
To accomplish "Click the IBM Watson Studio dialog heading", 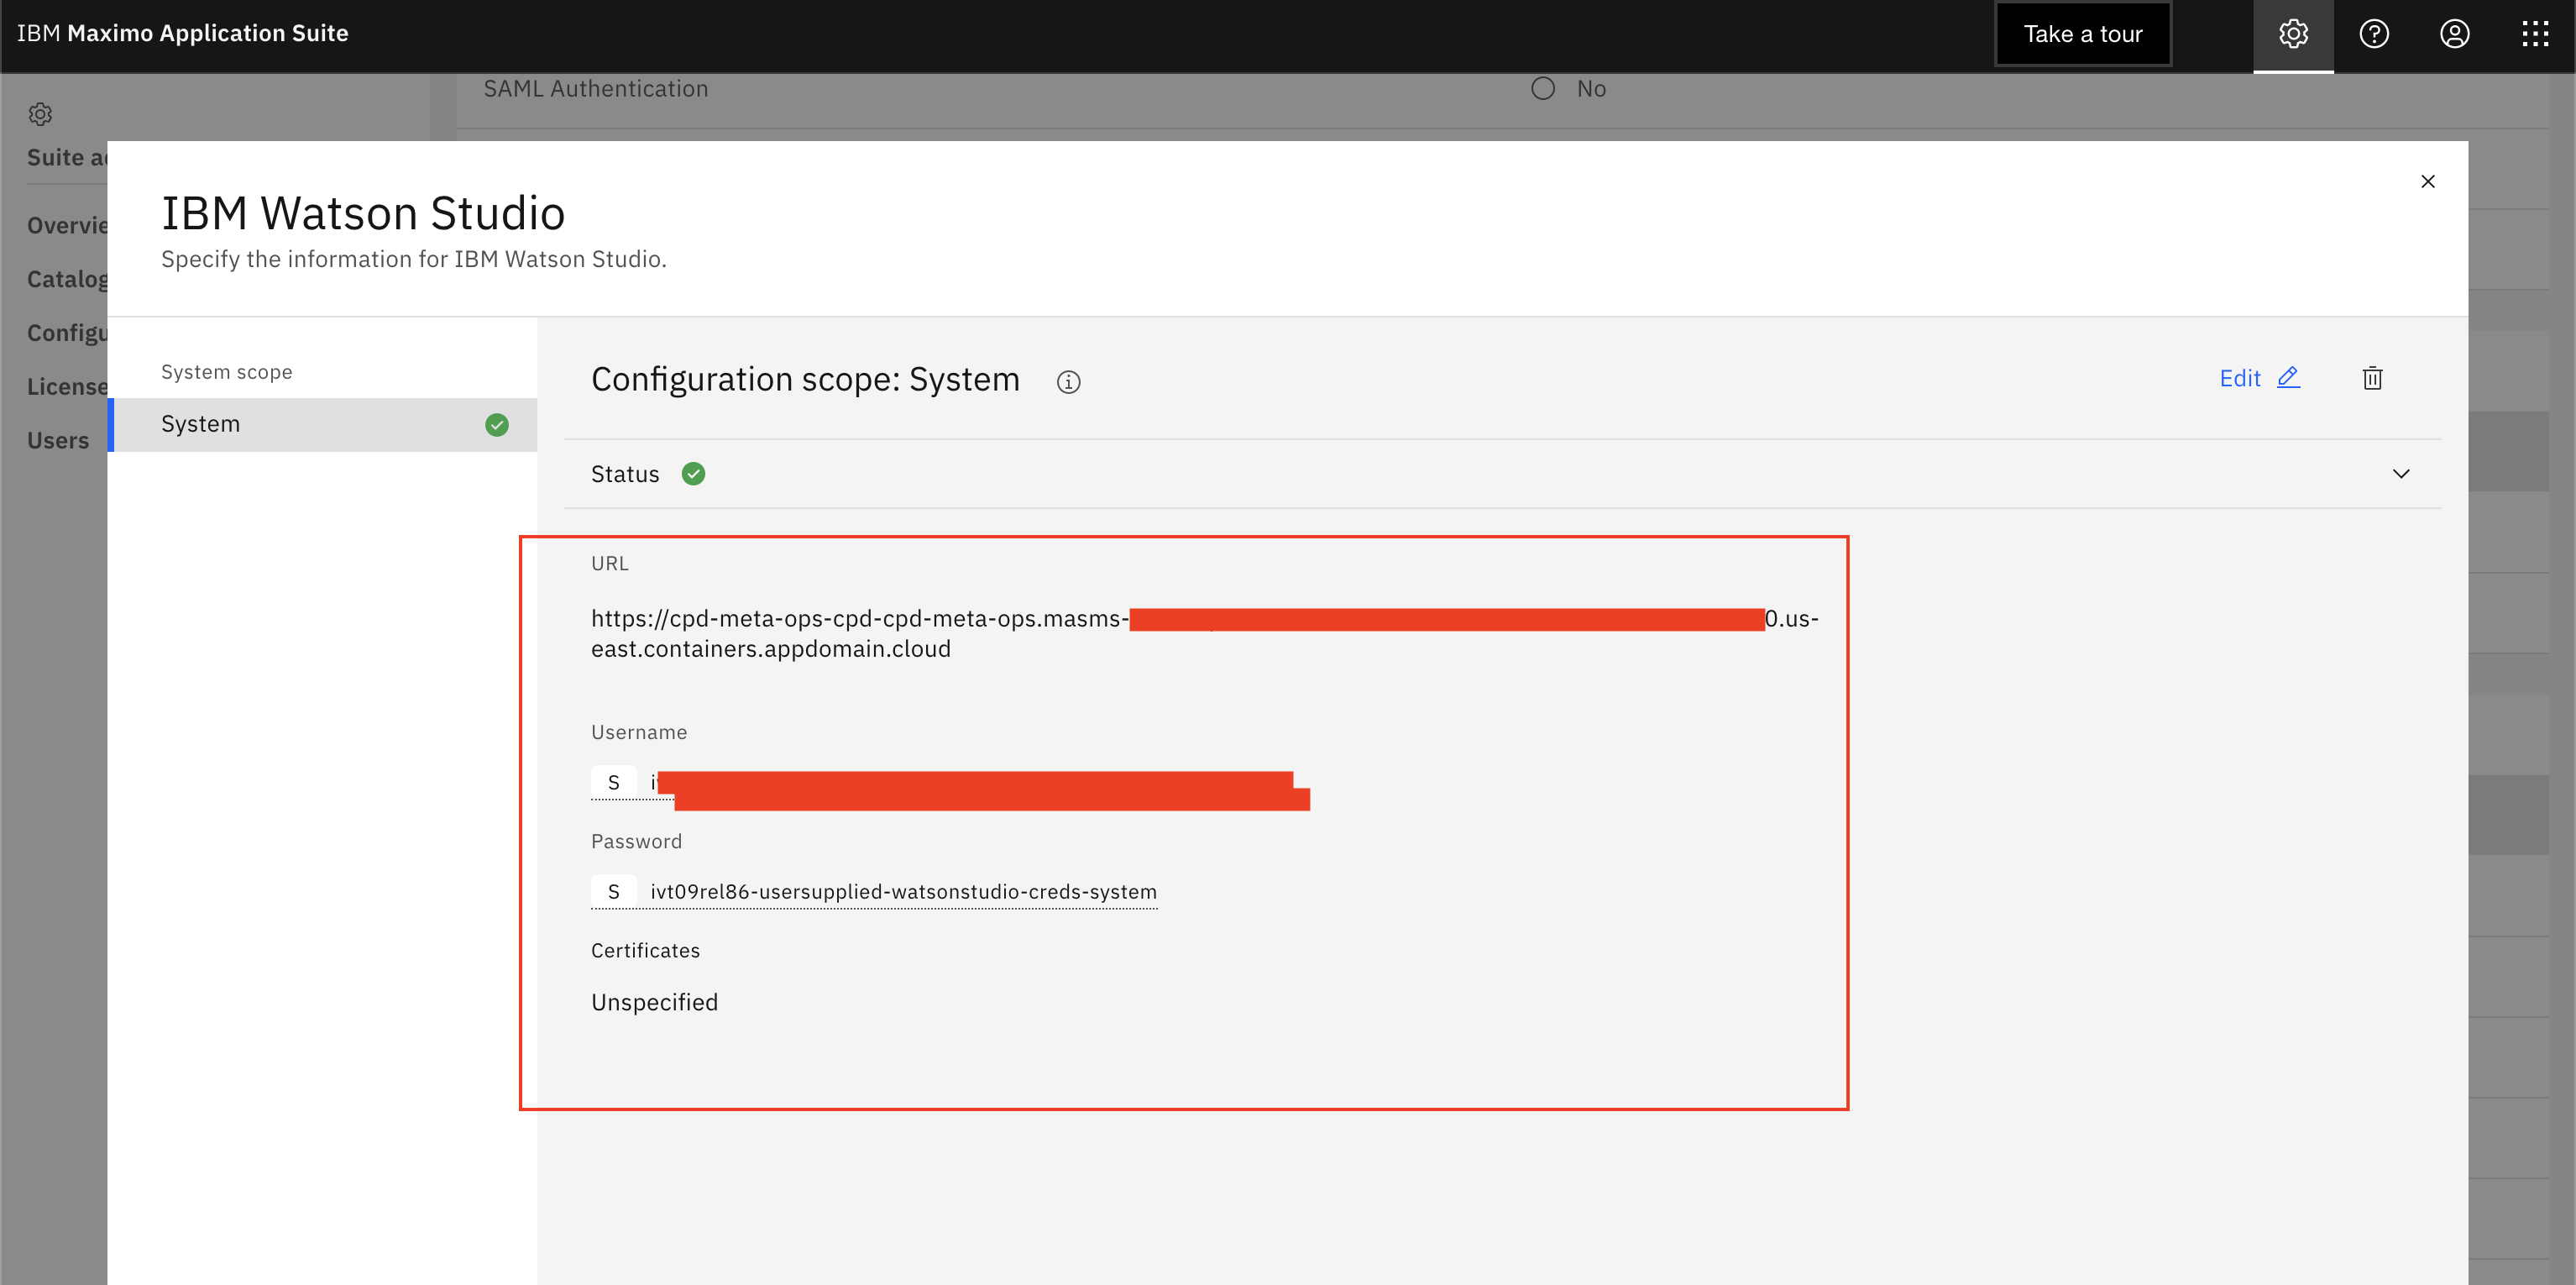I will [363, 213].
